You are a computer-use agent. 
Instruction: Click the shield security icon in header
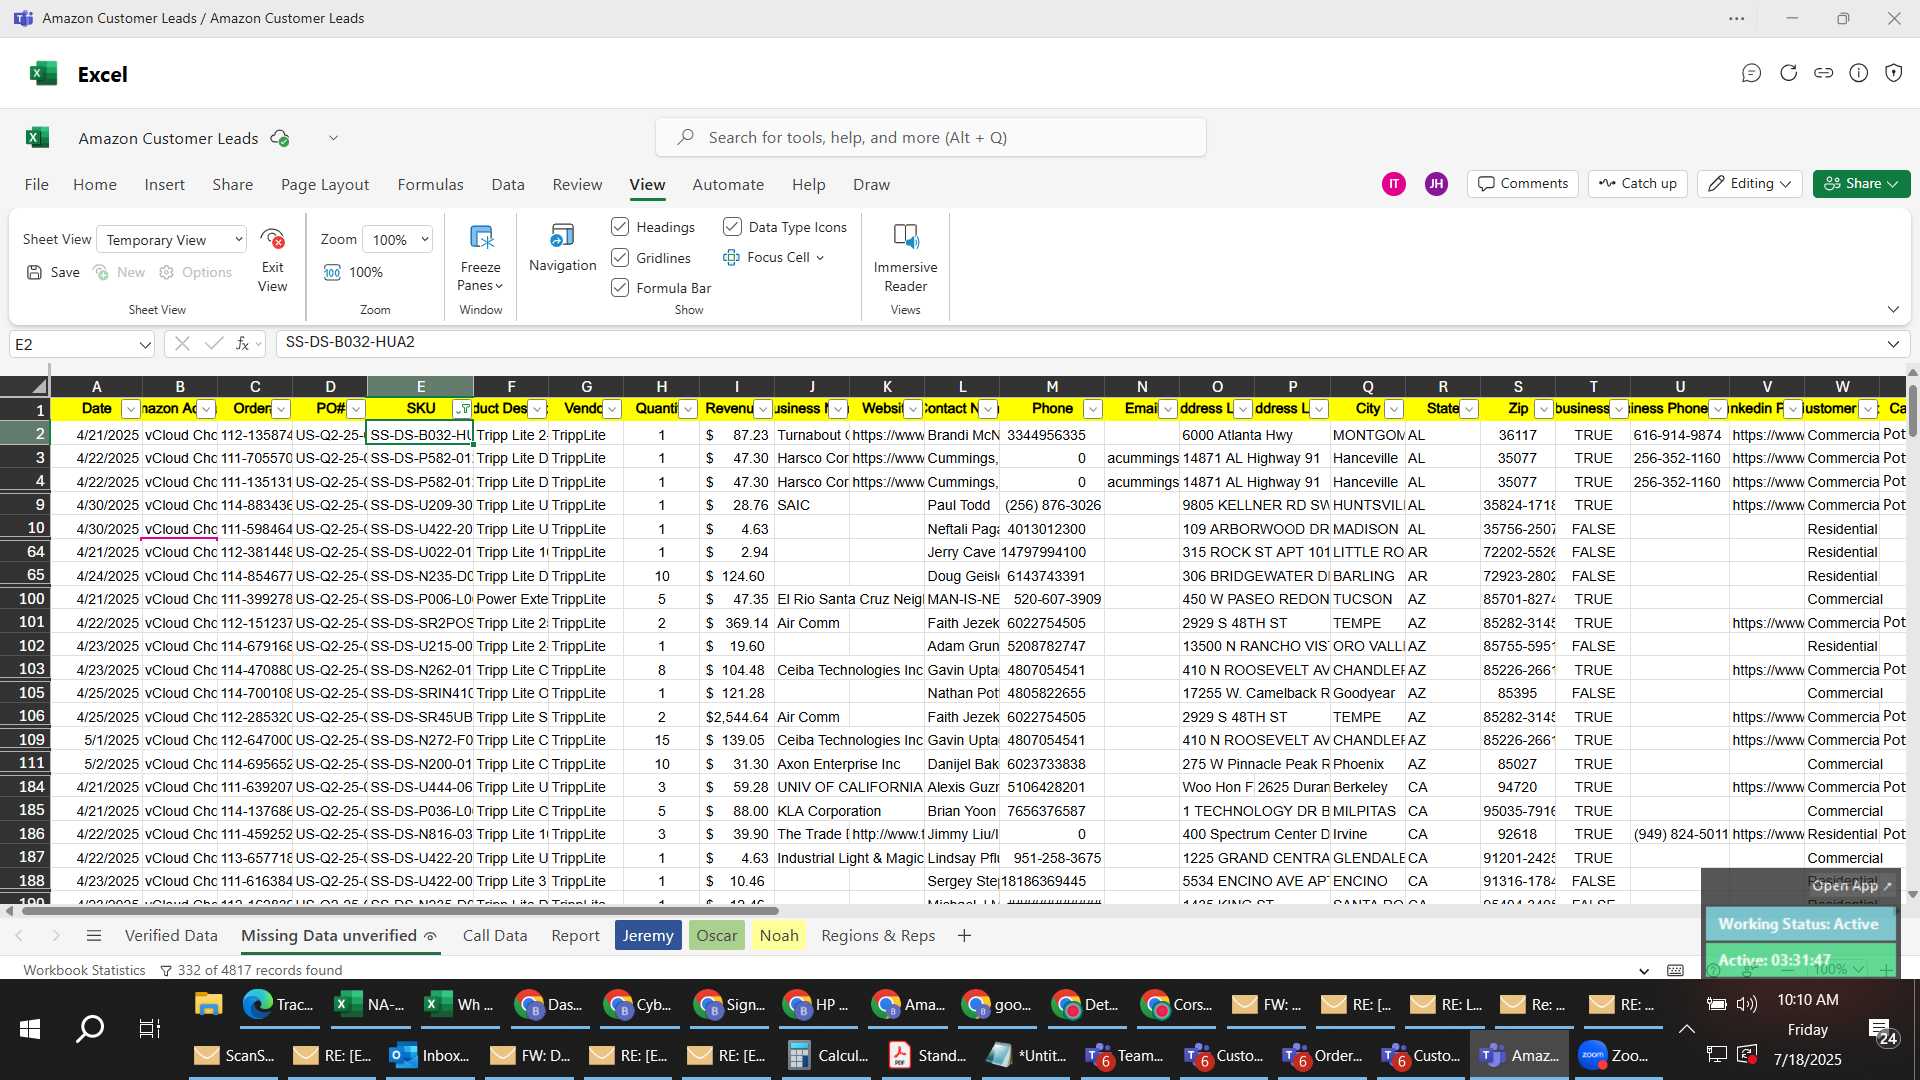click(1893, 73)
